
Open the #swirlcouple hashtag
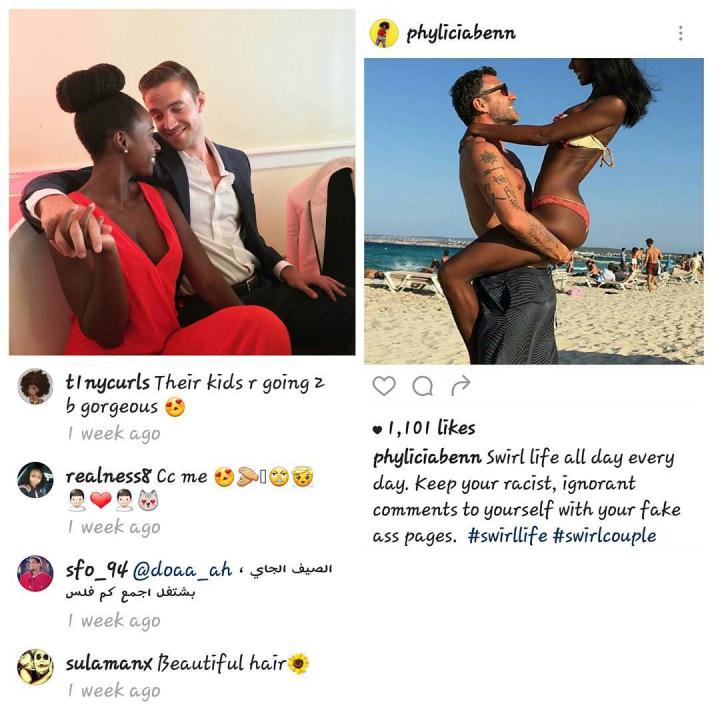[x=605, y=536]
